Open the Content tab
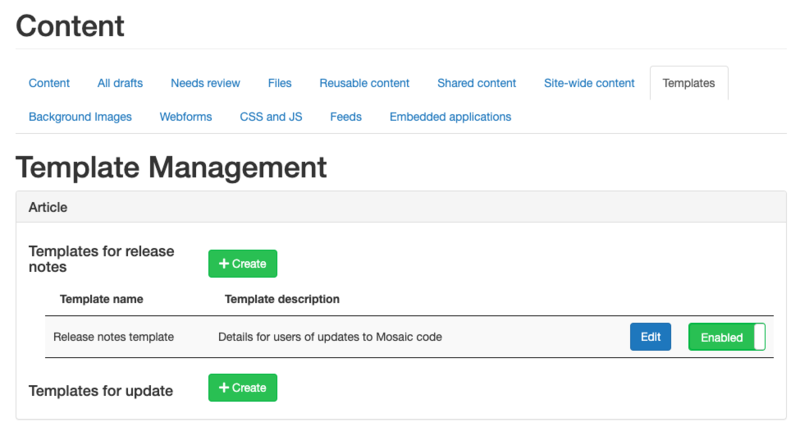Image resolution: width=800 pixels, height=432 pixels. point(49,83)
